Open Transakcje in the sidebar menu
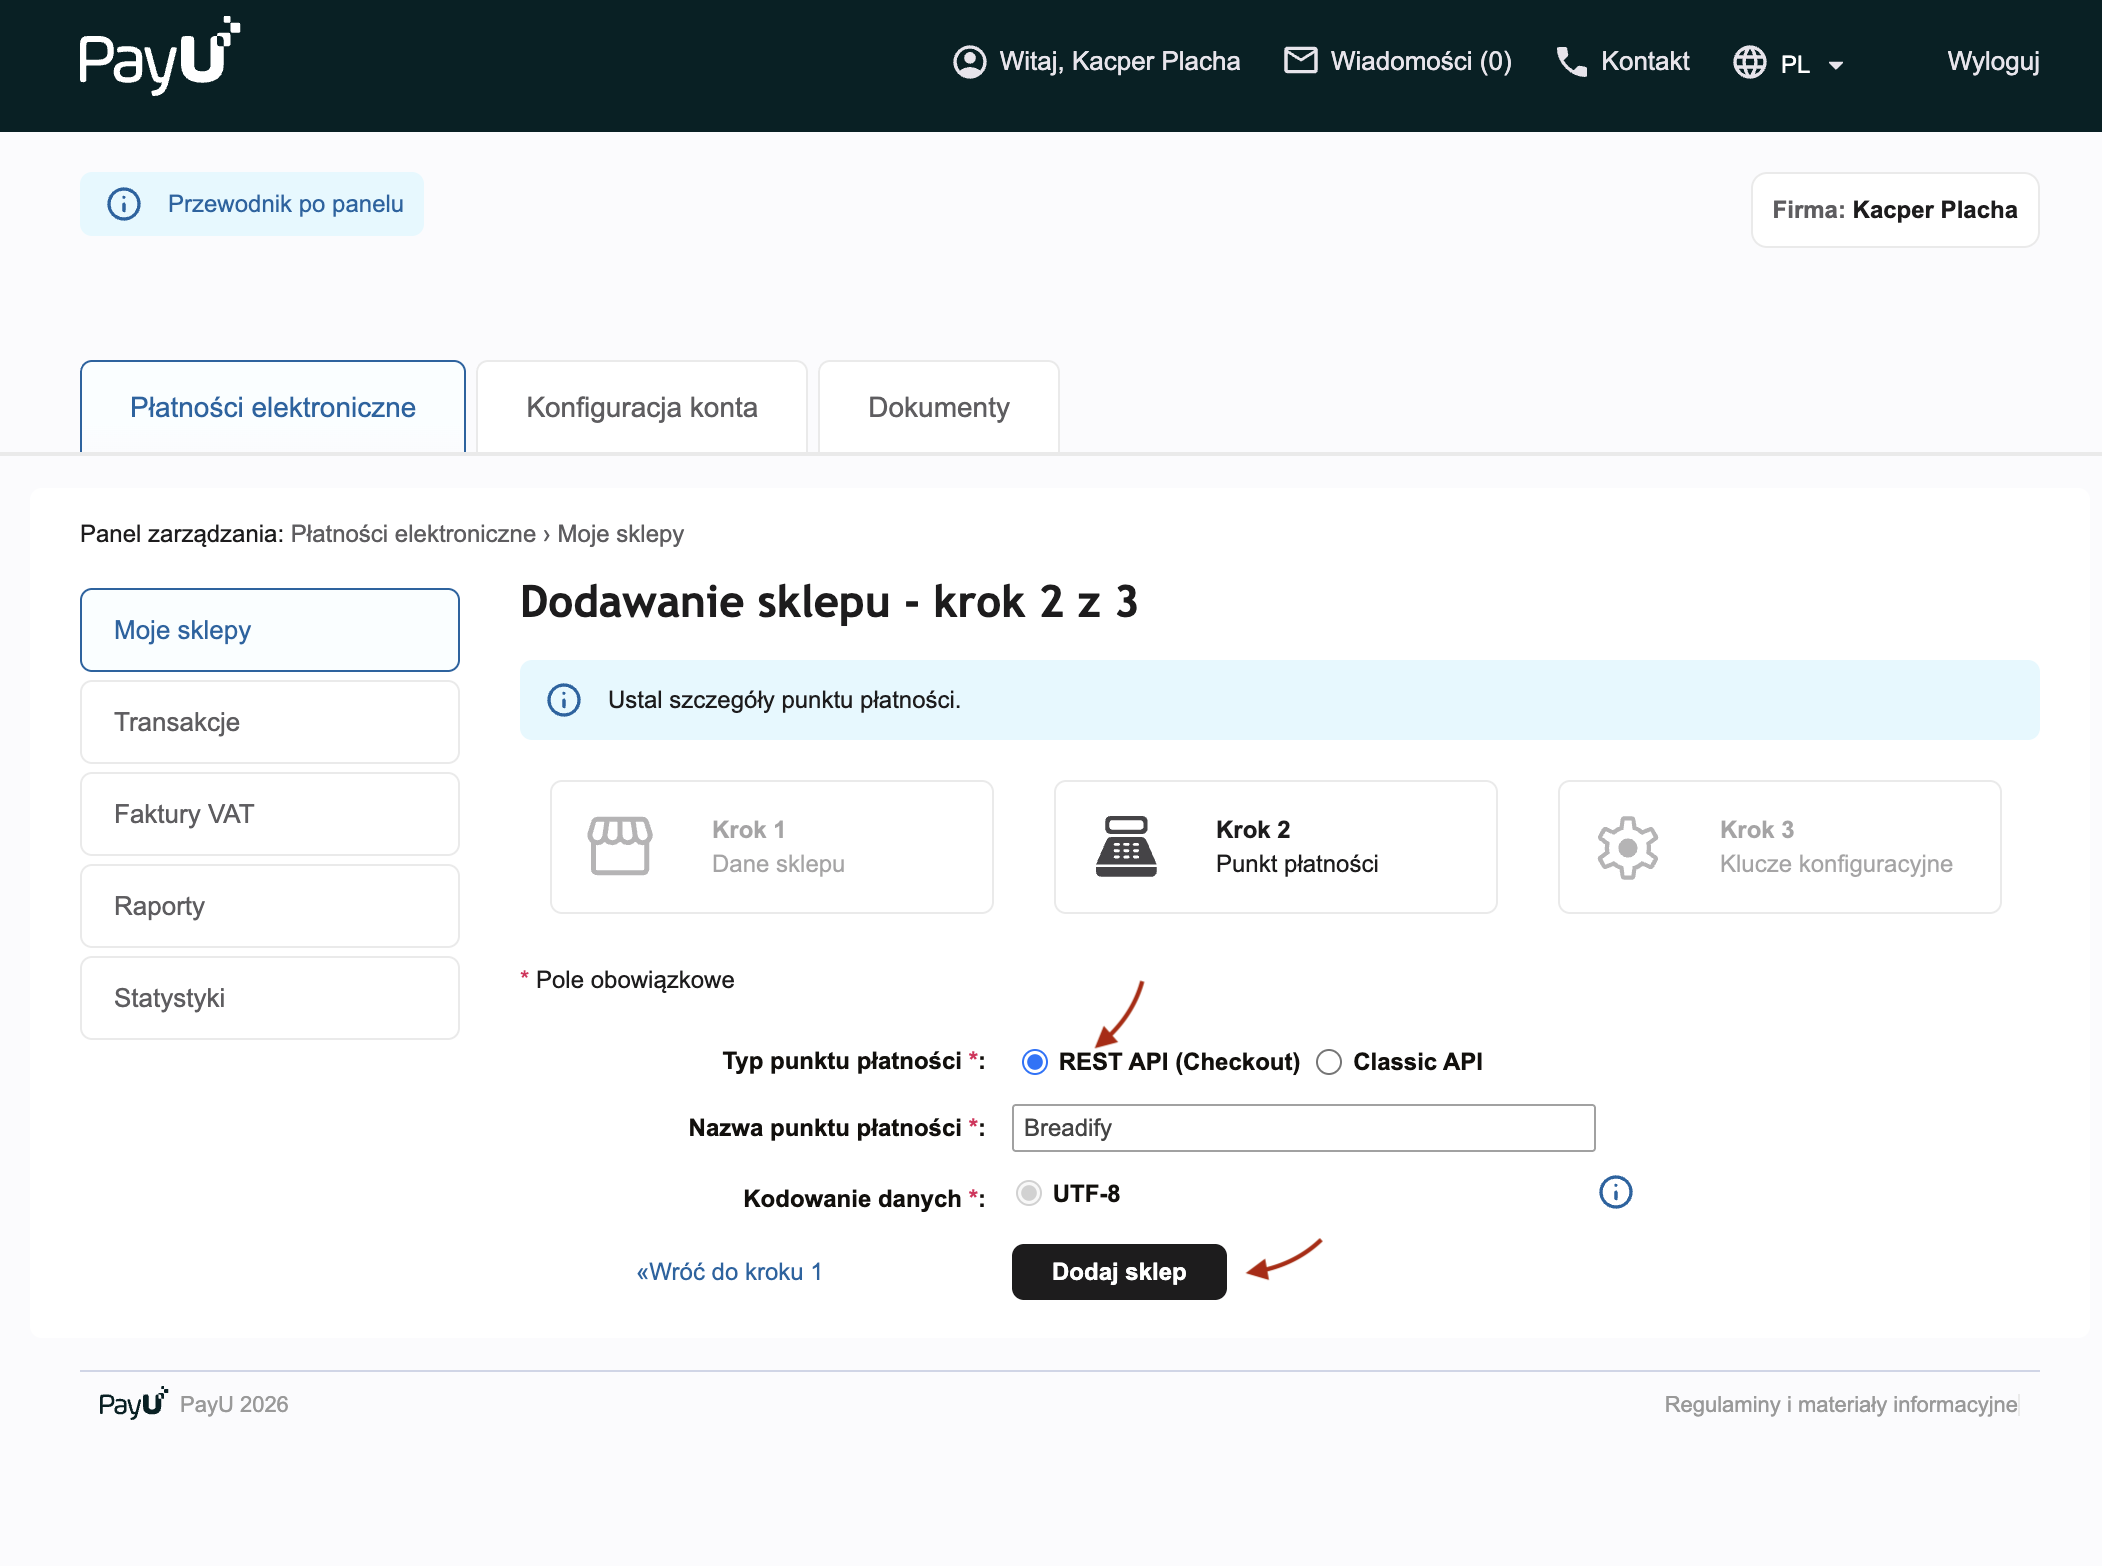This screenshot has width=2102, height=1566. [x=269, y=722]
